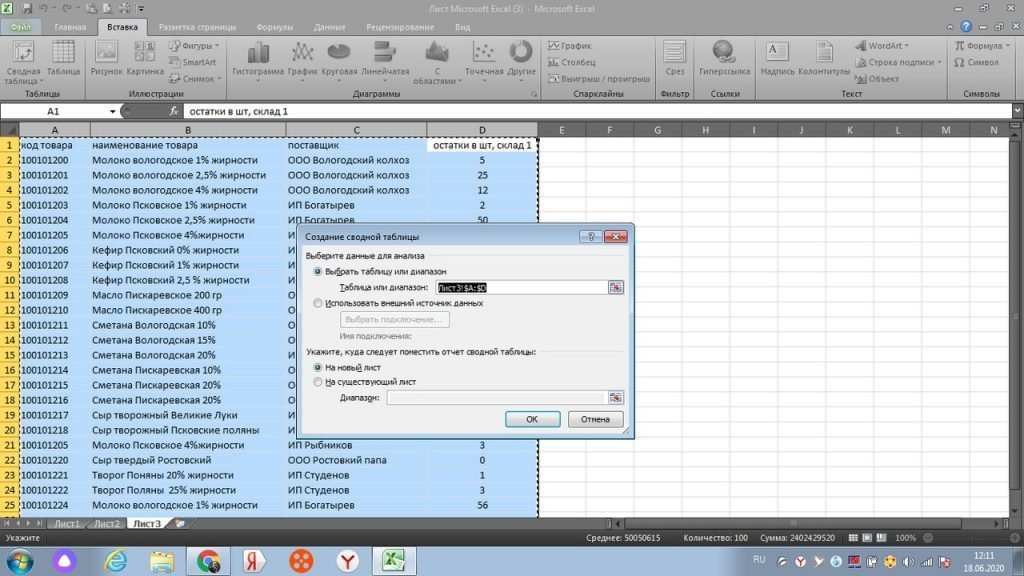Viewport: 1024px width, 576px height.
Task: Switch to the Формулы ribbon tab
Action: pos(275,27)
